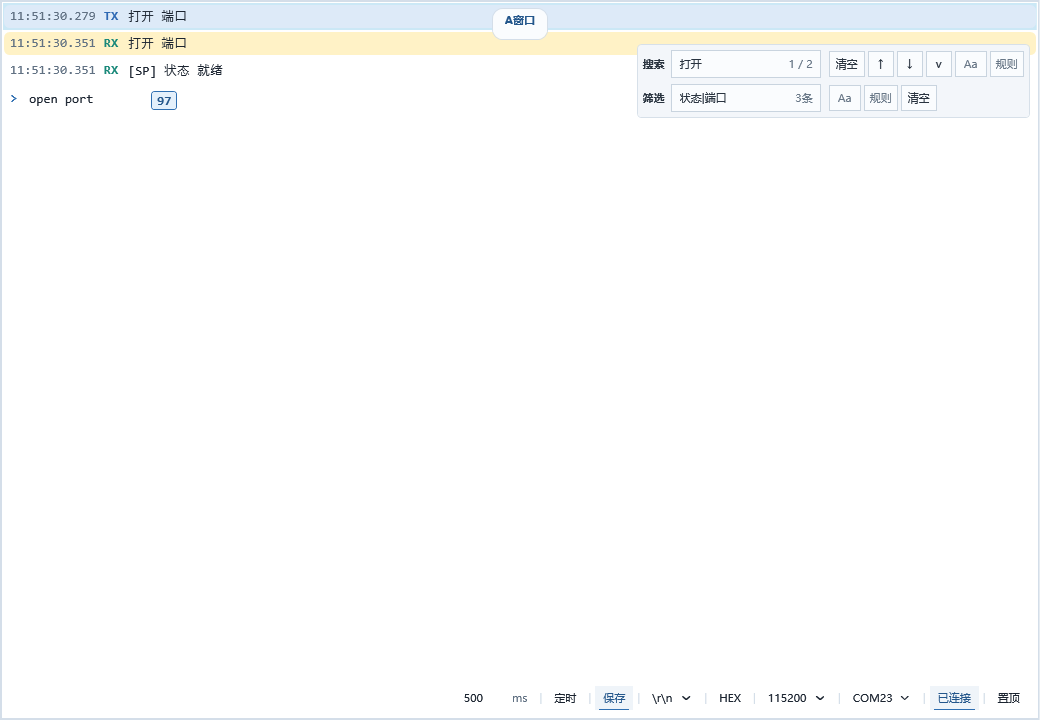Click the v icon to locate current match
1040x720 pixels.
click(938, 64)
